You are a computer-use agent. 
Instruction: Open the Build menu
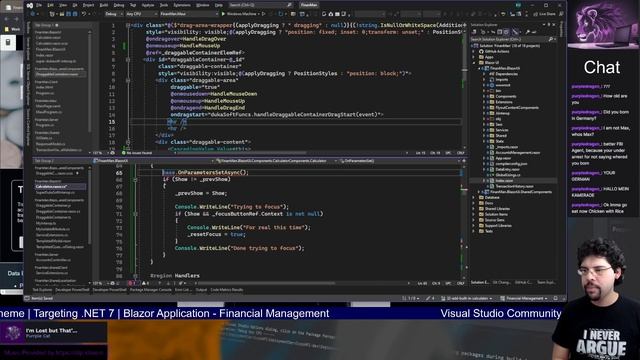[x=104, y=5]
